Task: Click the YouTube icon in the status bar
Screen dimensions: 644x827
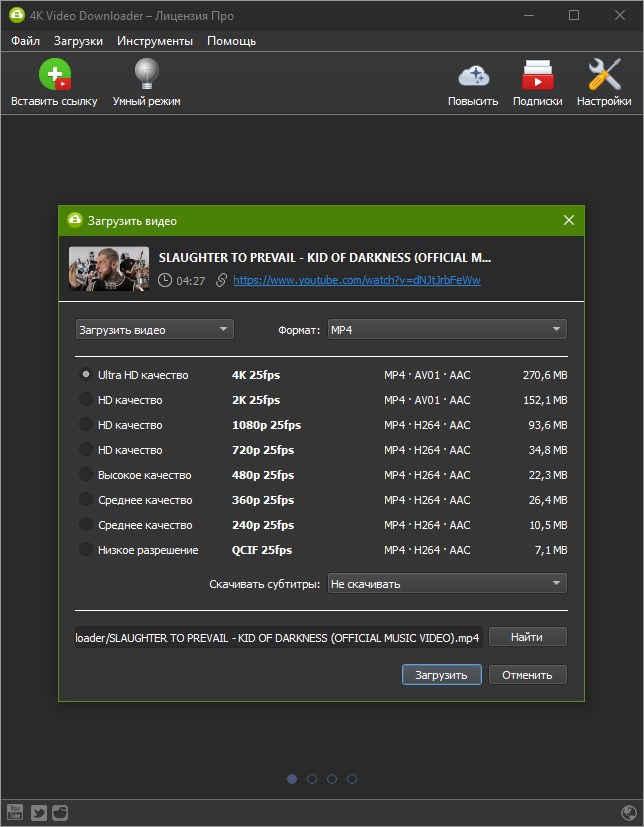Action: 15,812
